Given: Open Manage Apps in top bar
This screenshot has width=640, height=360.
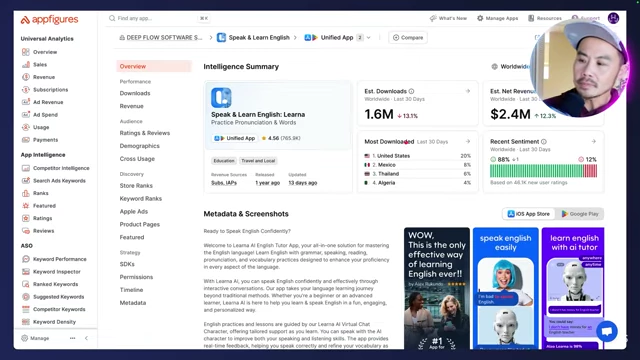Looking at the screenshot, I should pyautogui.click(x=498, y=18).
